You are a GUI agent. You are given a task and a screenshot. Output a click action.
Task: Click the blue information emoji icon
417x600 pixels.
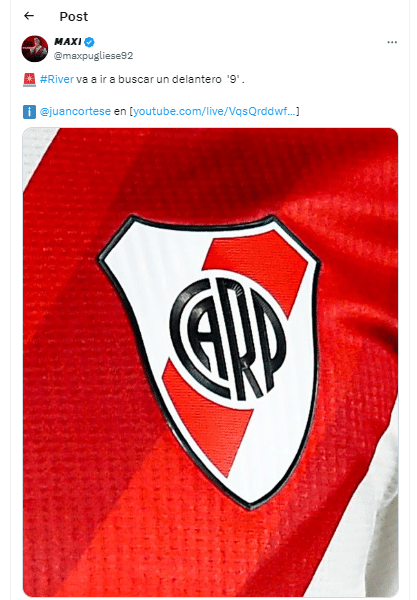tap(29, 112)
